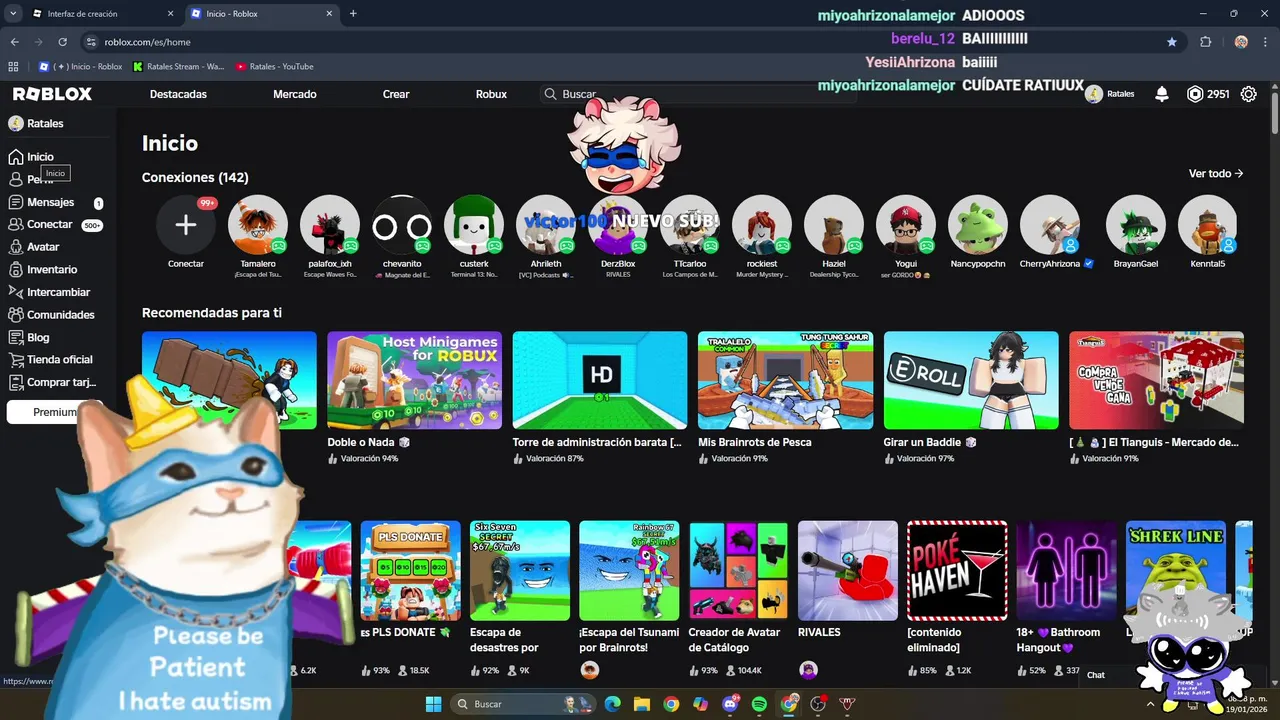Open Intercambiar in the sidebar

(58, 292)
